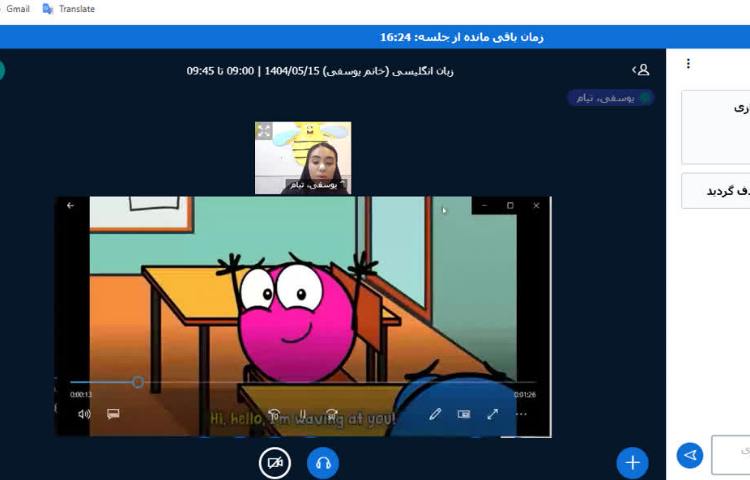Viewport: 750px width, 480px height.
Task: Skip back 10 seconds in video
Action: pyautogui.click(x=274, y=415)
